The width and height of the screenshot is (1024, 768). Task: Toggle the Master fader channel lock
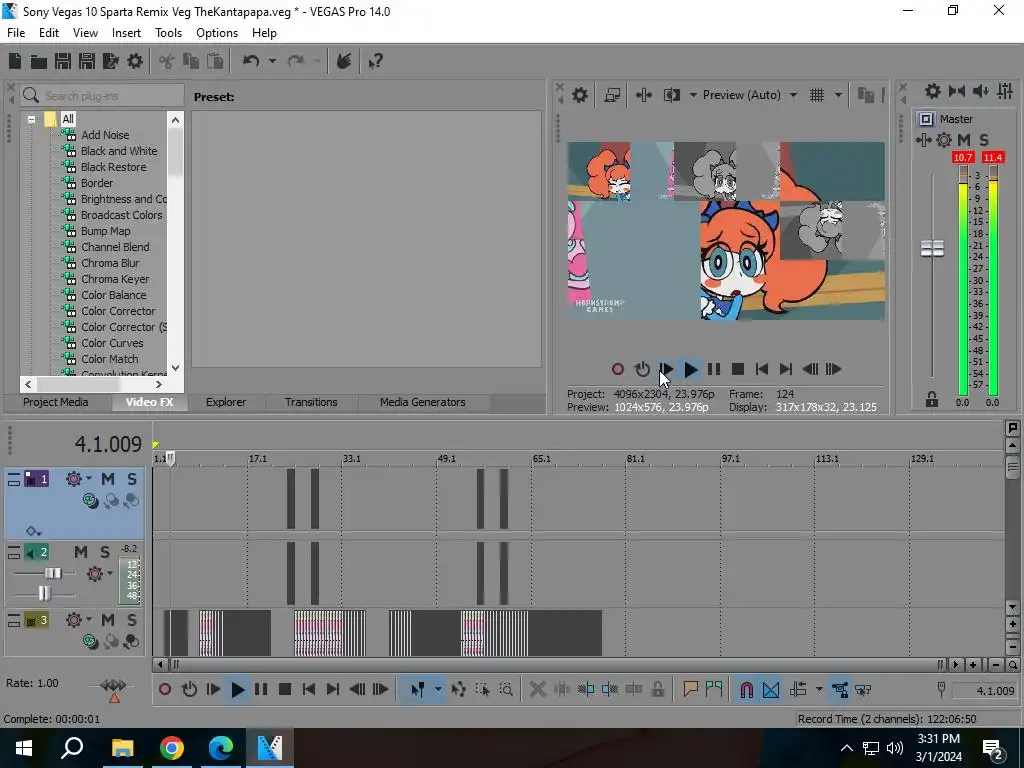coord(931,398)
